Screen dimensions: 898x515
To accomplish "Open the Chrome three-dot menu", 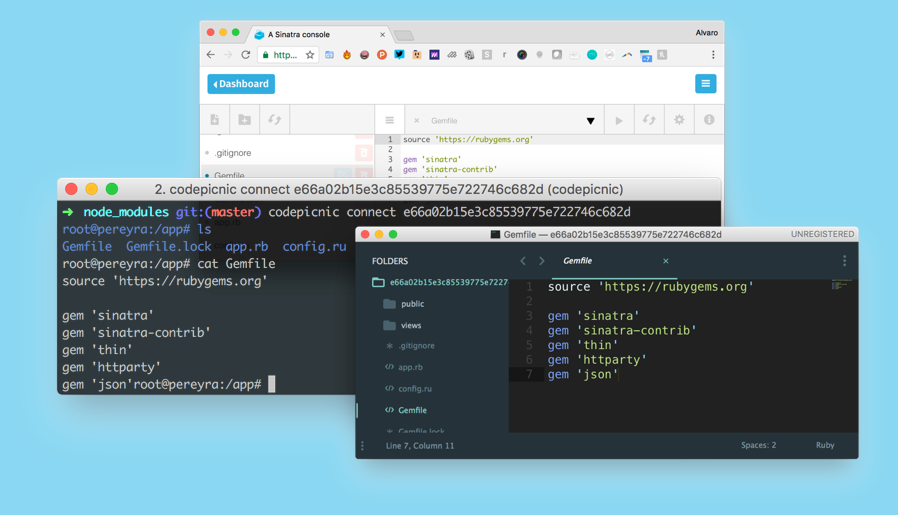I will pos(713,55).
